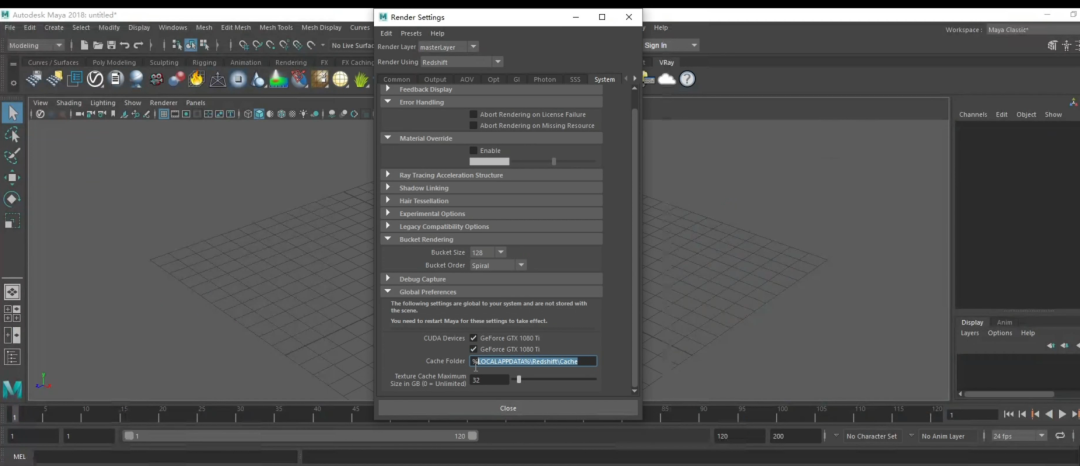Click the fire effect shelf icon
The image size is (1080, 466).
[x=197, y=79]
